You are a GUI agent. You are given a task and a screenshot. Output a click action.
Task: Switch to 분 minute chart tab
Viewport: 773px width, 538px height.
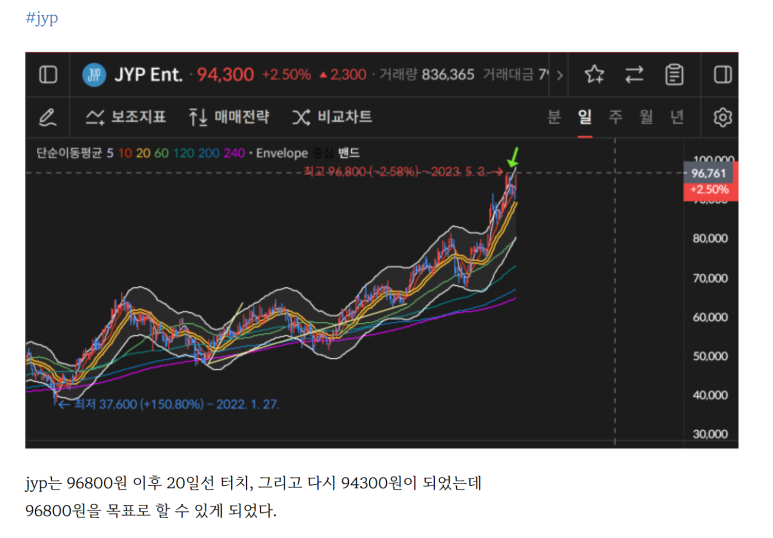(554, 117)
